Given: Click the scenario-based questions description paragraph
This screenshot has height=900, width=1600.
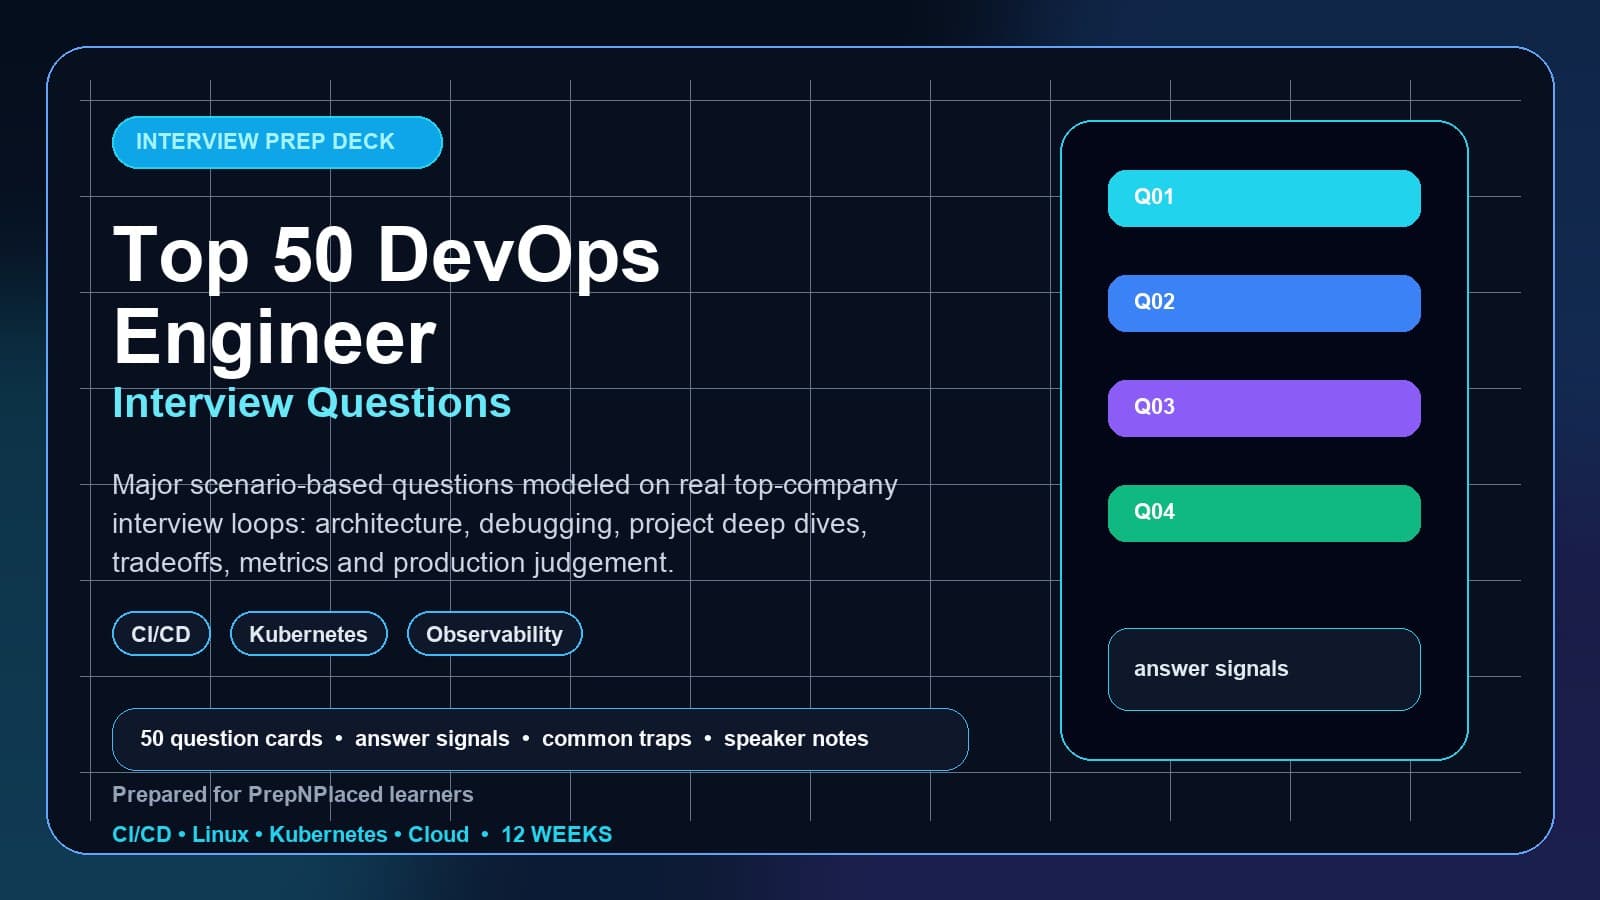Looking at the screenshot, I should pyautogui.click(x=505, y=523).
